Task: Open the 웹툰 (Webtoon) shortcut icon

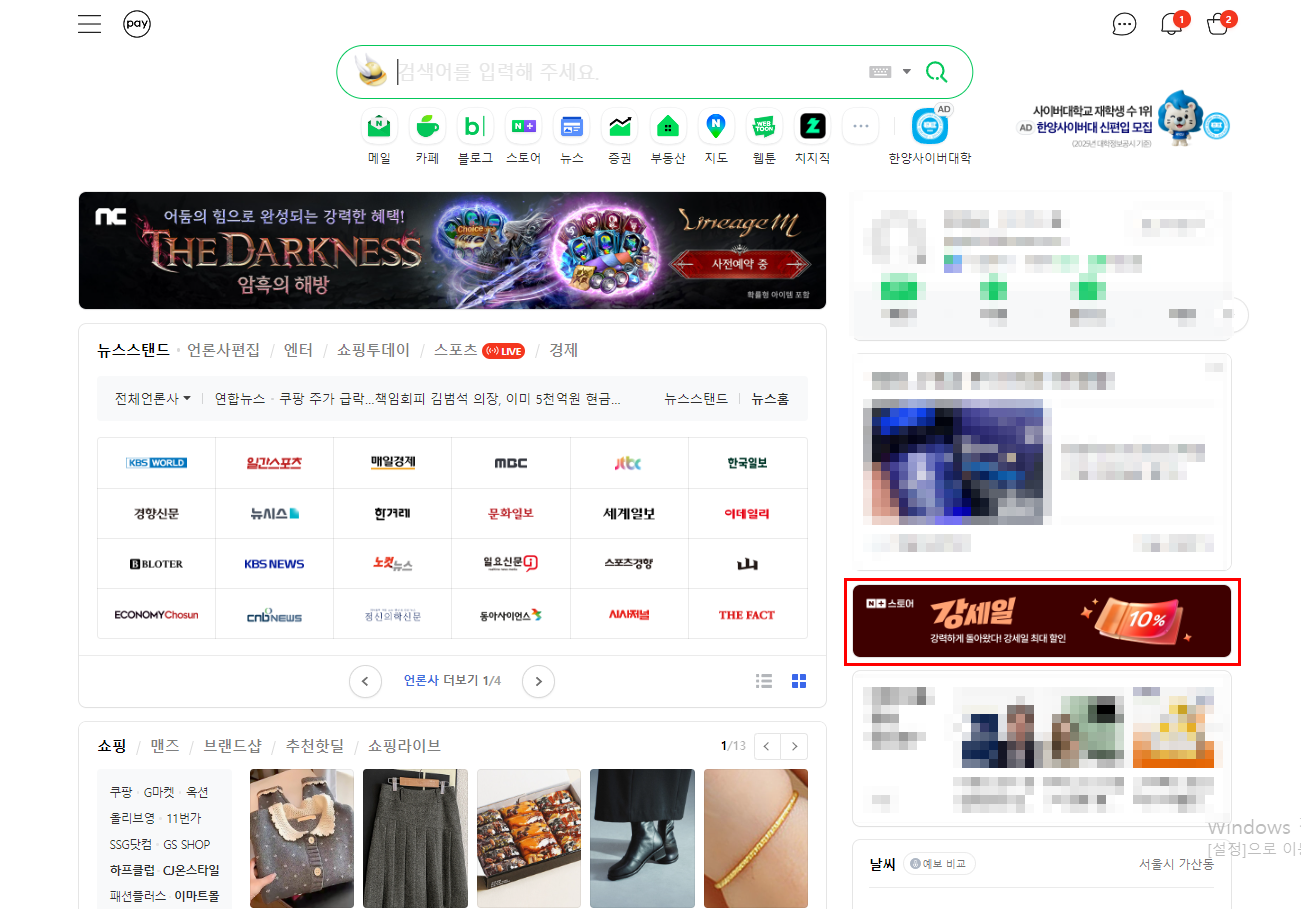Action: [764, 127]
